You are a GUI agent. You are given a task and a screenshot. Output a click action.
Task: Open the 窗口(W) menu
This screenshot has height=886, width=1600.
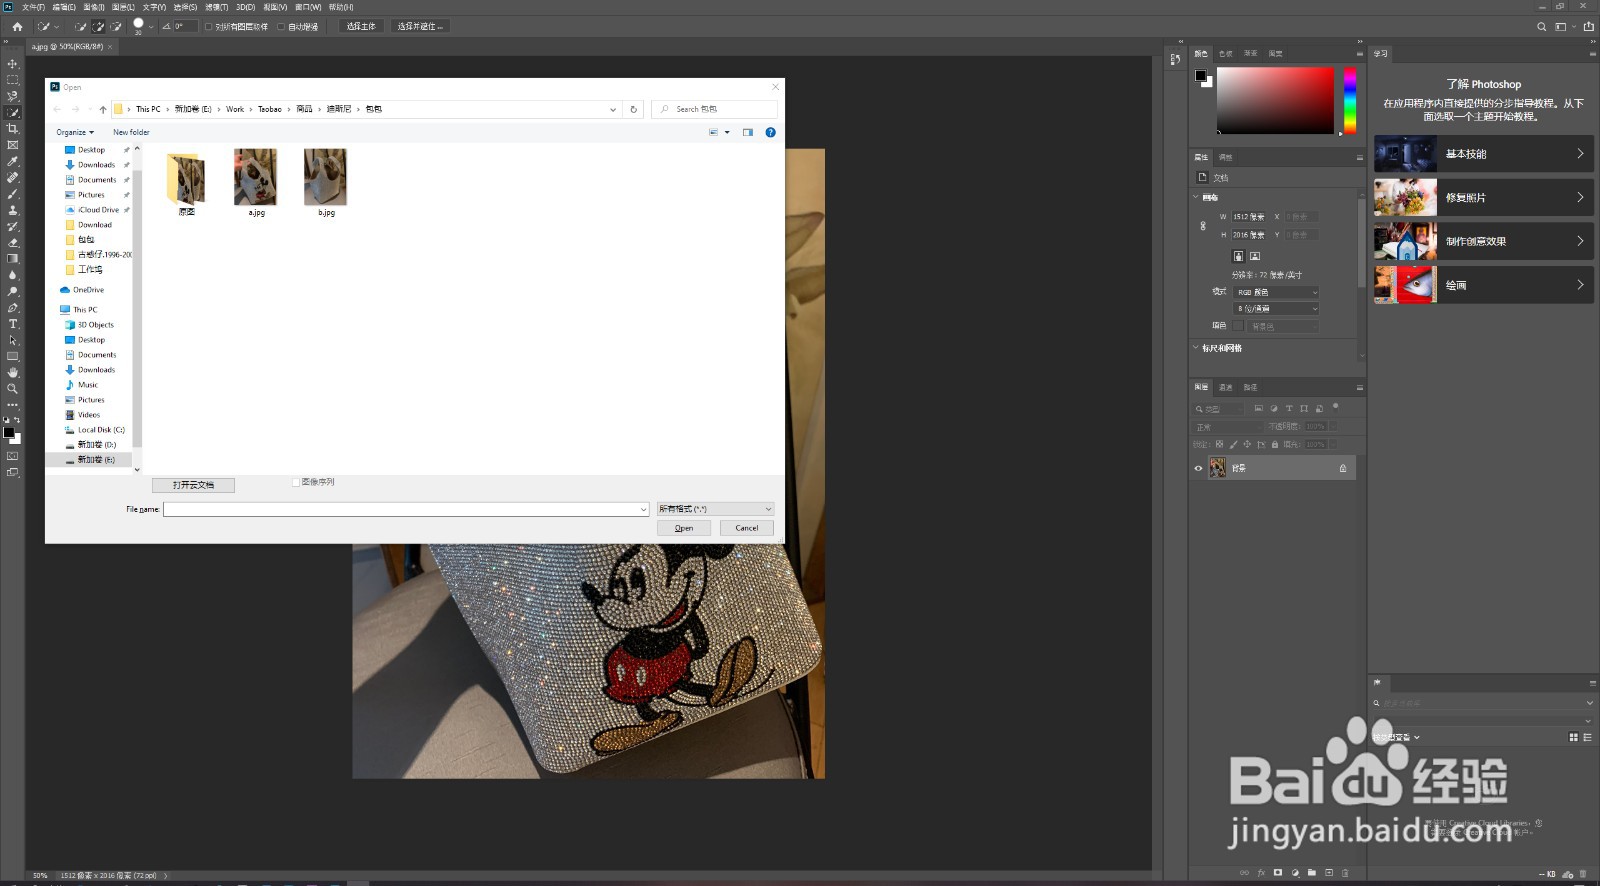pyautogui.click(x=308, y=7)
